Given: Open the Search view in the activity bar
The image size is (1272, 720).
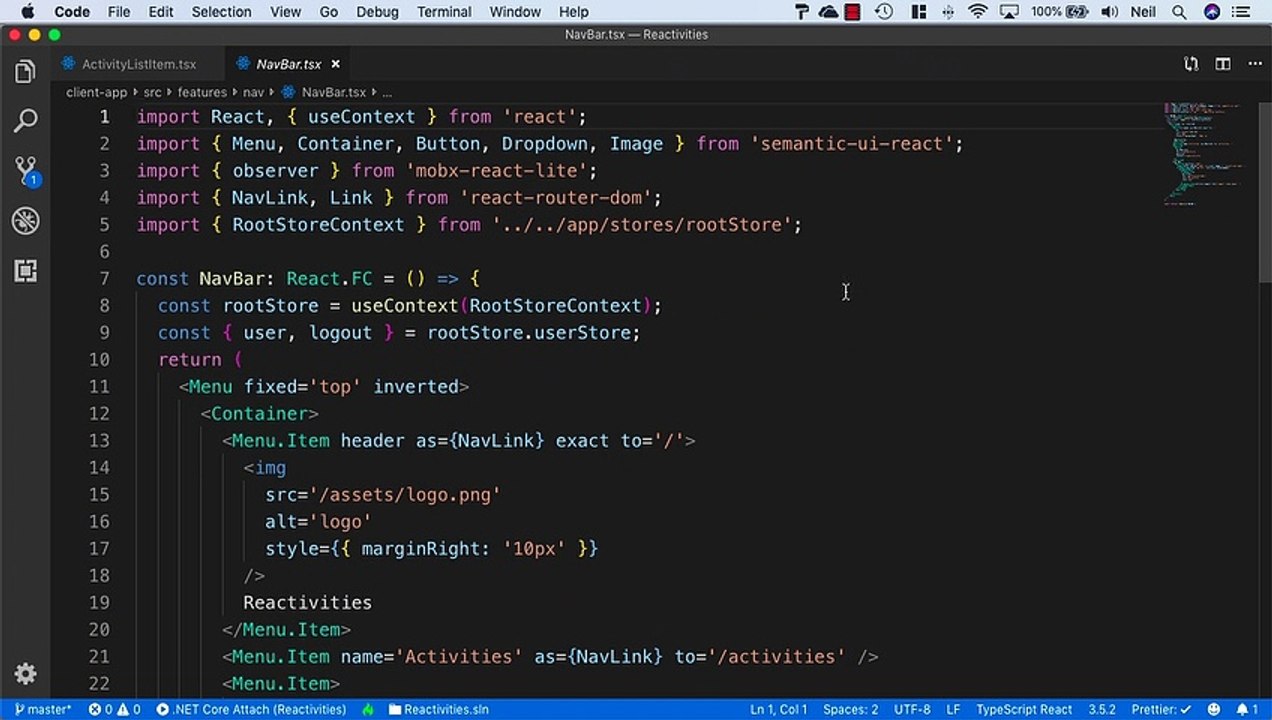Looking at the screenshot, I should pyautogui.click(x=26, y=121).
